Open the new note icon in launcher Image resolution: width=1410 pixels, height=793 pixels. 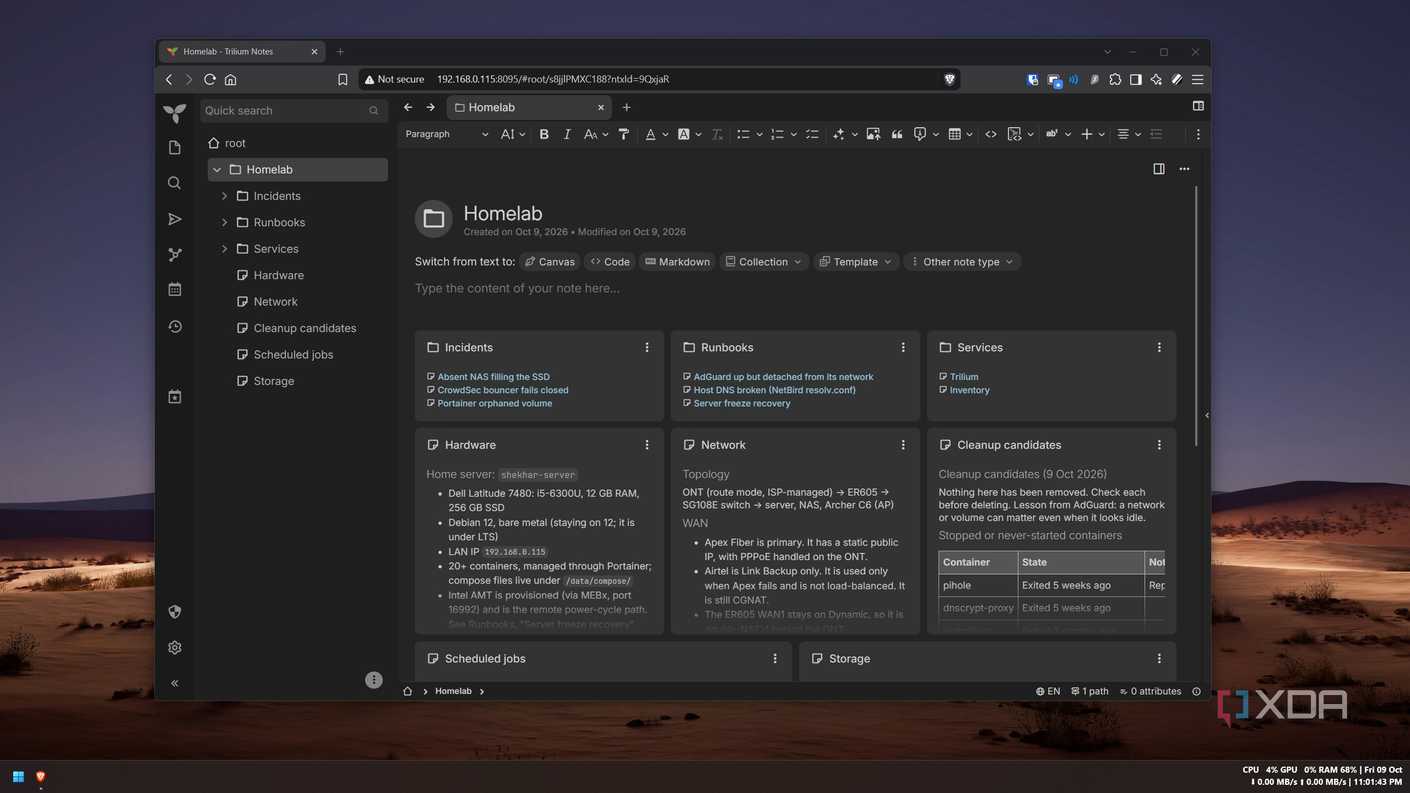175,148
